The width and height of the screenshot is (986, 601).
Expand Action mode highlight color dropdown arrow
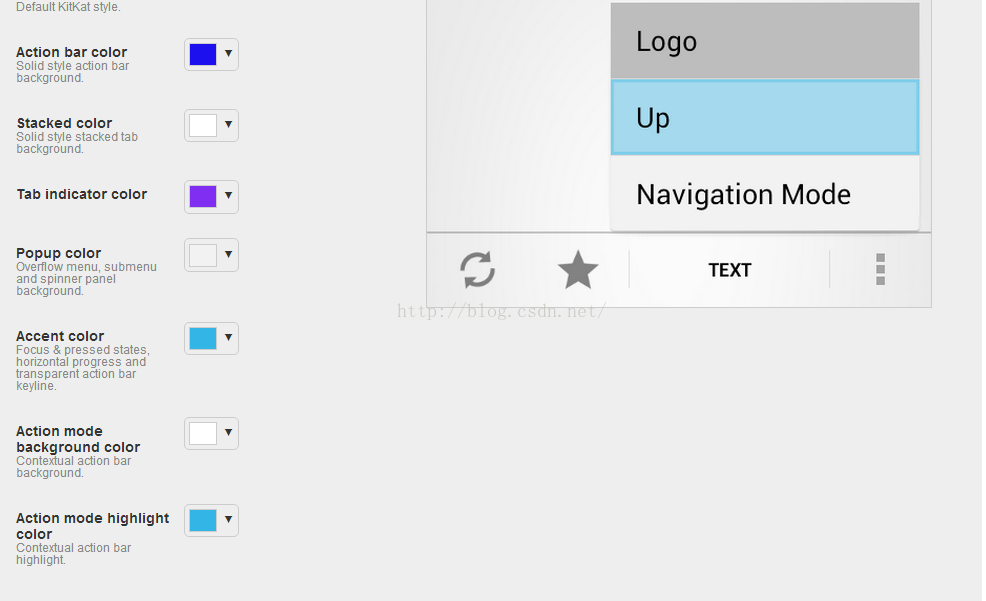229,520
